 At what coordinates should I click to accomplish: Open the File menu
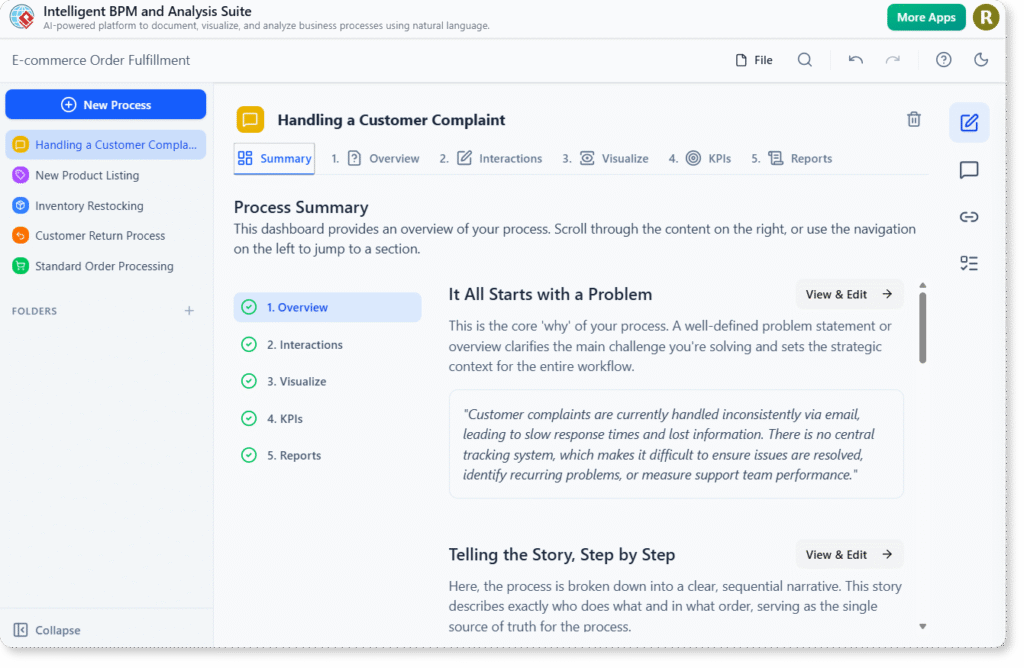point(753,60)
